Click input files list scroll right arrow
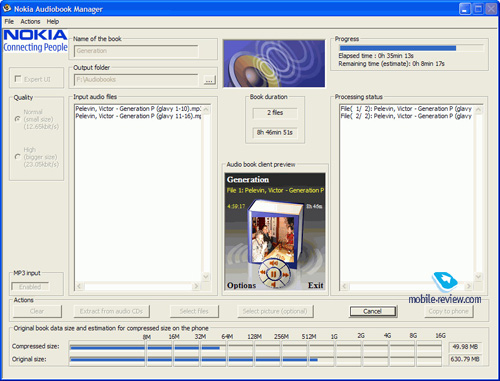The width and height of the screenshot is (500, 381). 196,286
